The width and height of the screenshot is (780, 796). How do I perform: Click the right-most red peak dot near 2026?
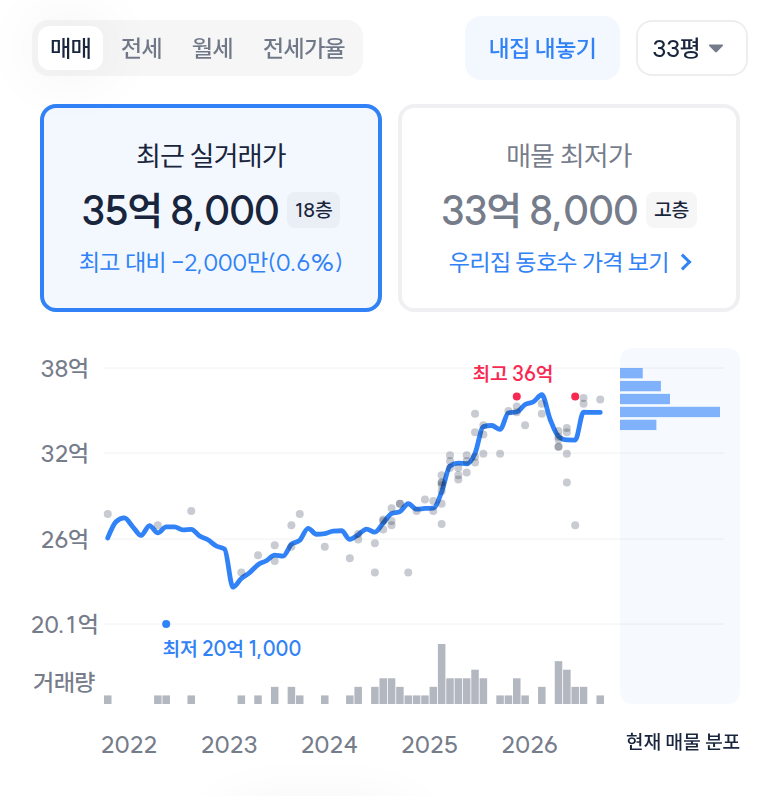575,396
